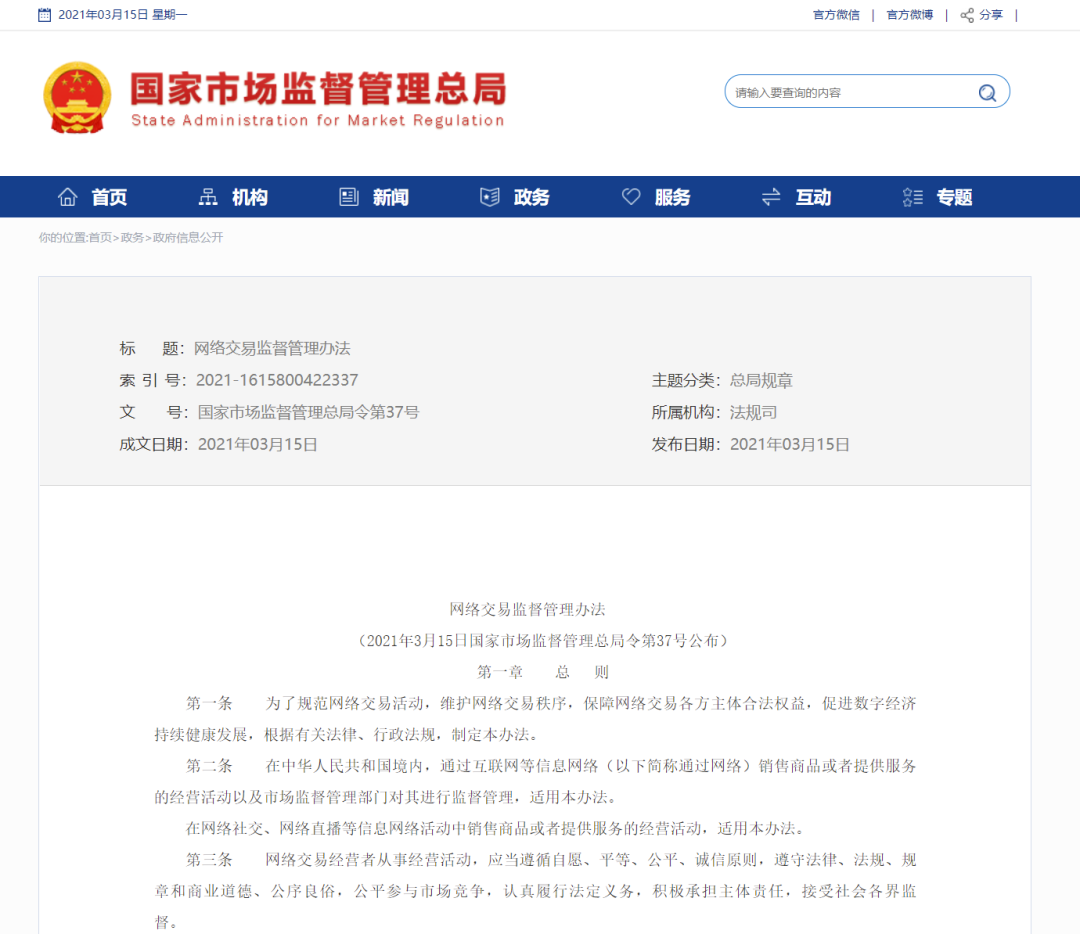Open the 官方微博 link
The image size is (1080, 934).
[x=909, y=14]
